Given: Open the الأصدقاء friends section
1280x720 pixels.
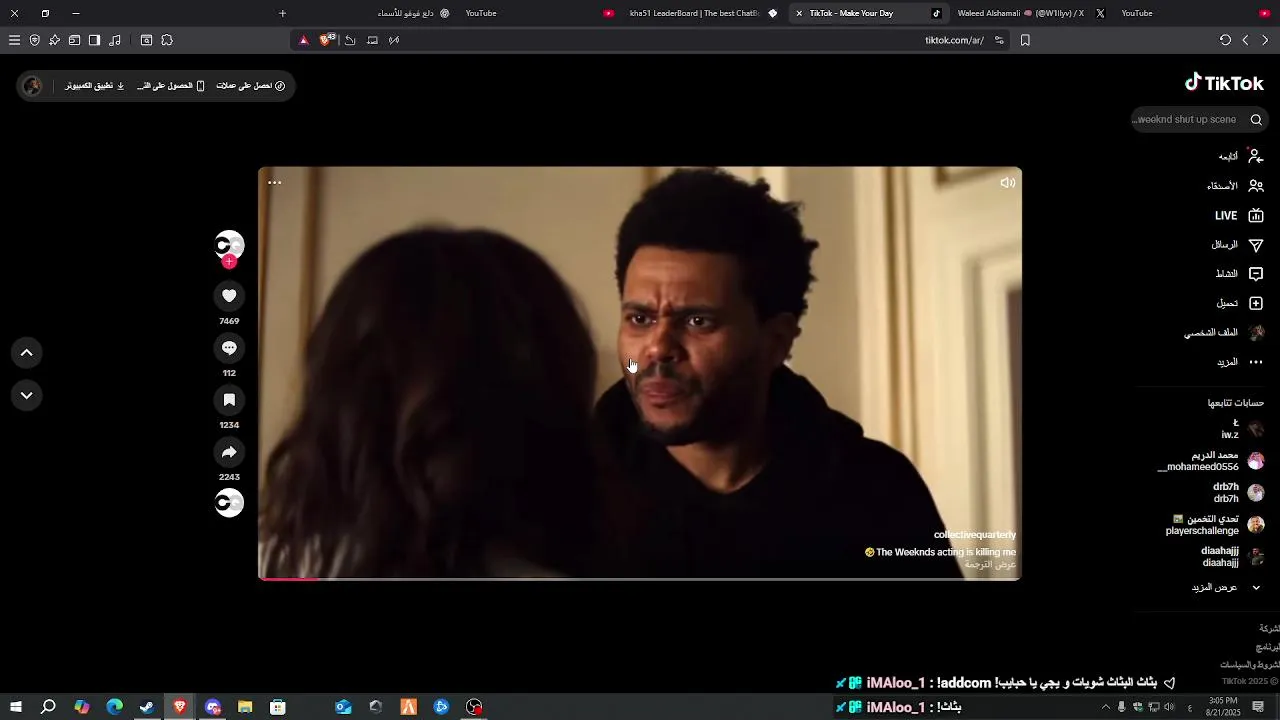Looking at the screenshot, I should [1235, 186].
